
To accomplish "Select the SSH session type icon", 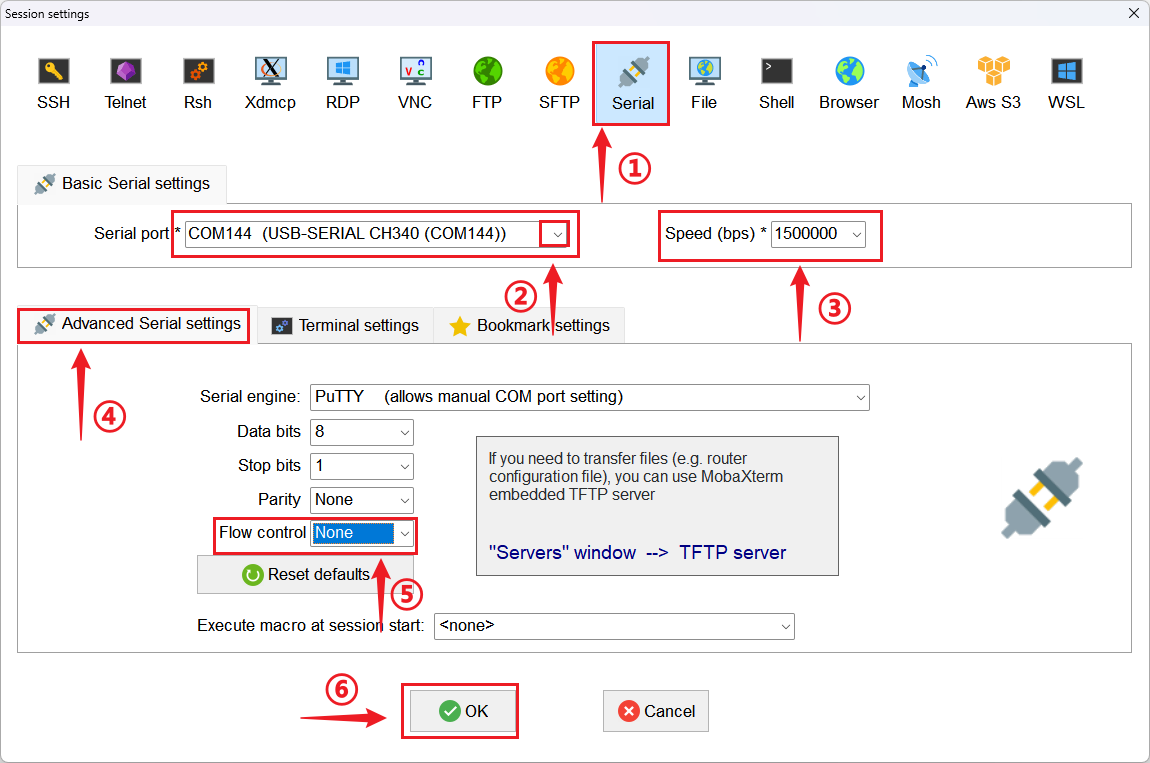I will pyautogui.click(x=53, y=82).
